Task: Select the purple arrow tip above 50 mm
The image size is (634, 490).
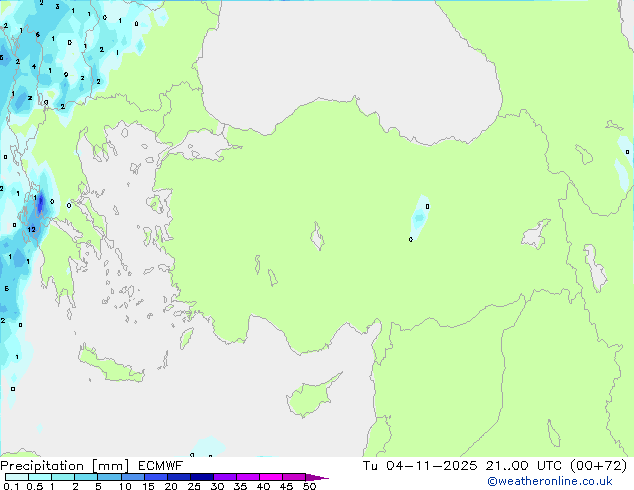Action: click(x=317, y=477)
